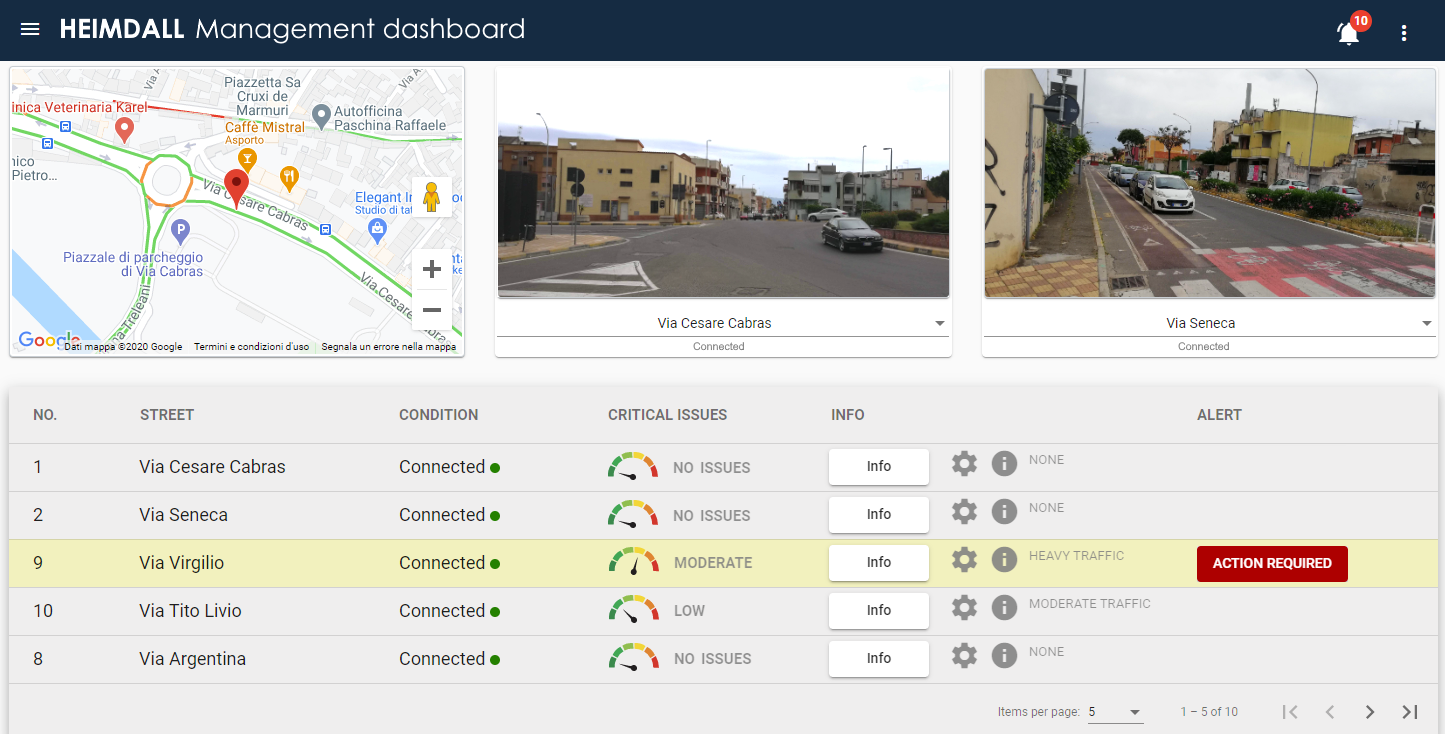Click settings gear for Via Cesare Cabras

click(x=964, y=464)
